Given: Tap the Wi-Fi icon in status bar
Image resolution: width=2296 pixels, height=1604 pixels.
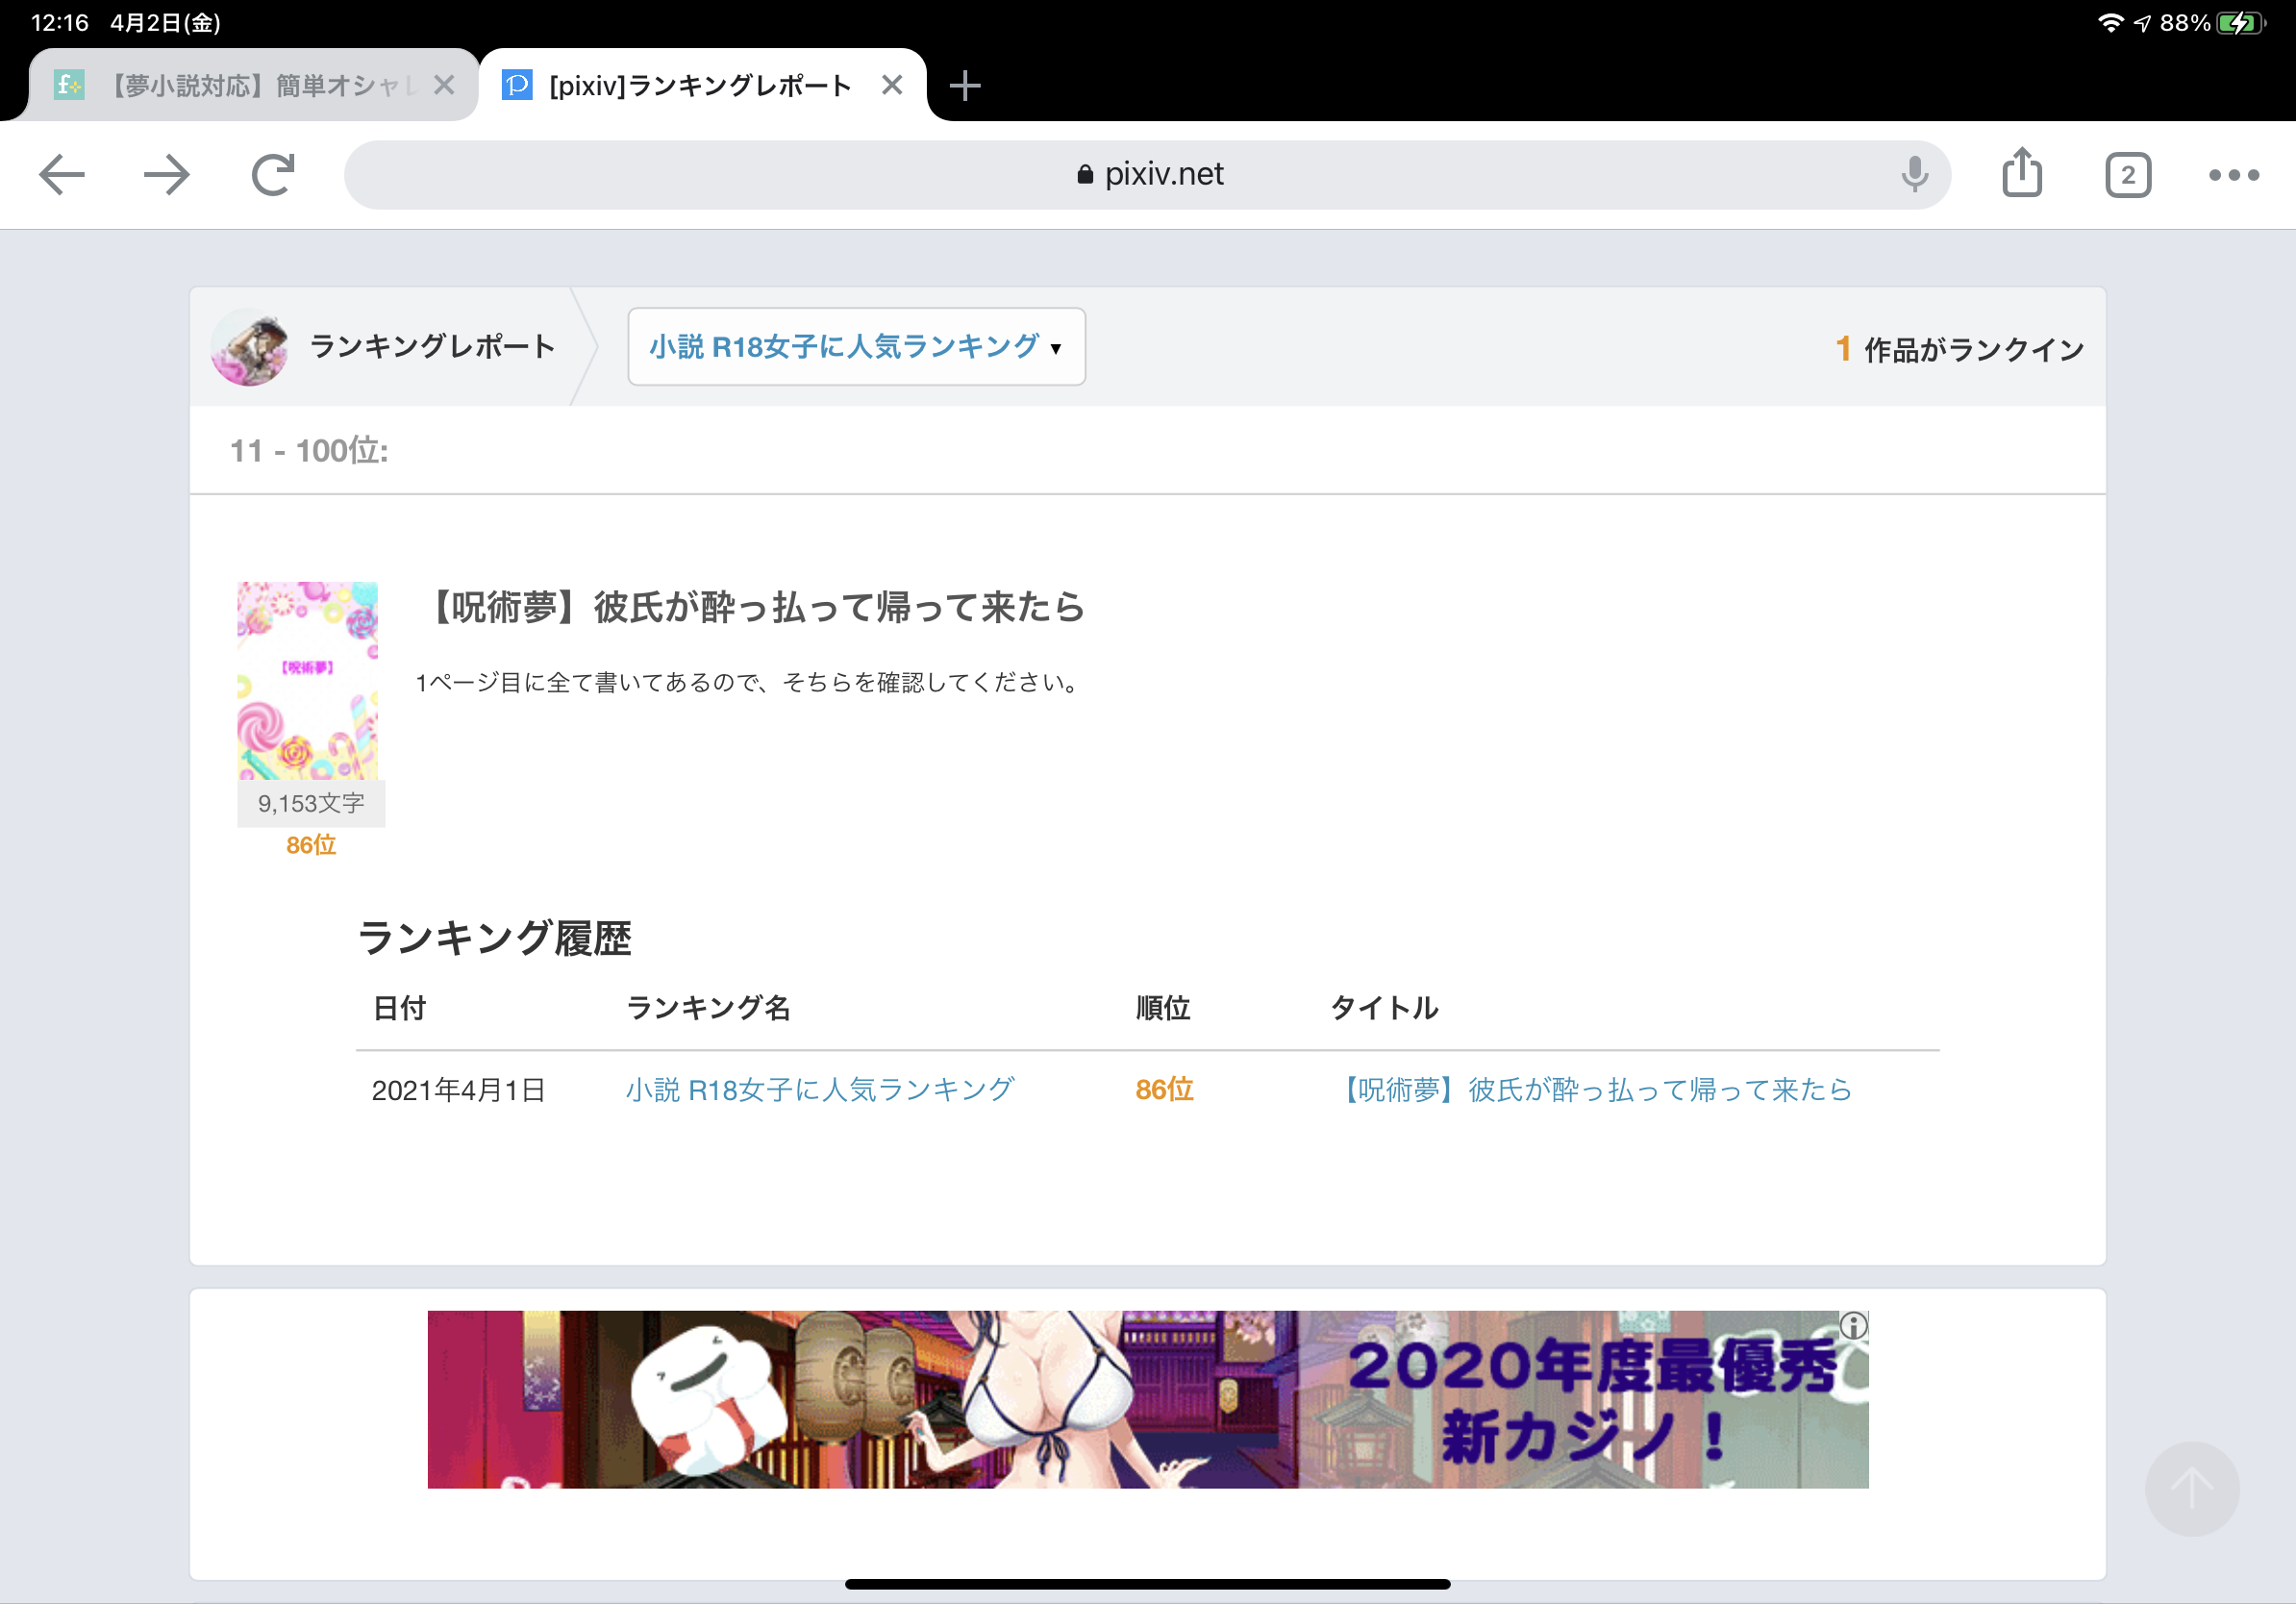Looking at the screenshot, I should [x=2110, y=22].
